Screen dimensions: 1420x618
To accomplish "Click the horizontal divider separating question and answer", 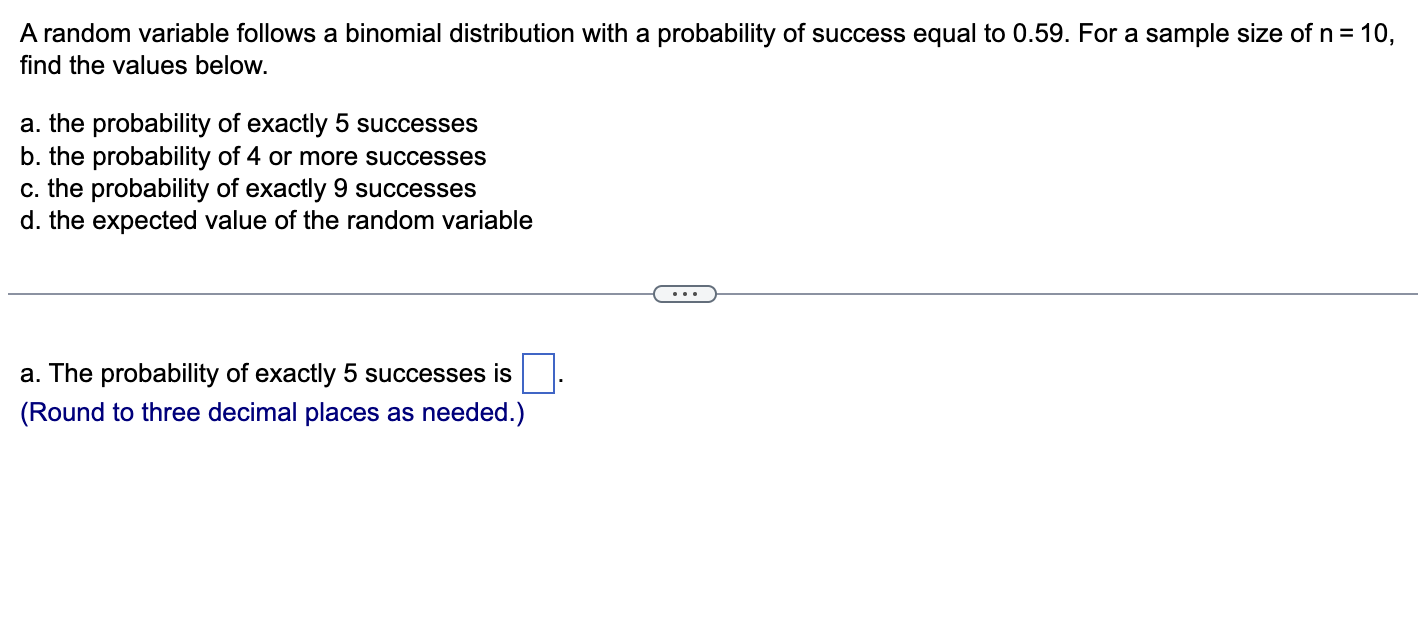I will tap(300, 293).
